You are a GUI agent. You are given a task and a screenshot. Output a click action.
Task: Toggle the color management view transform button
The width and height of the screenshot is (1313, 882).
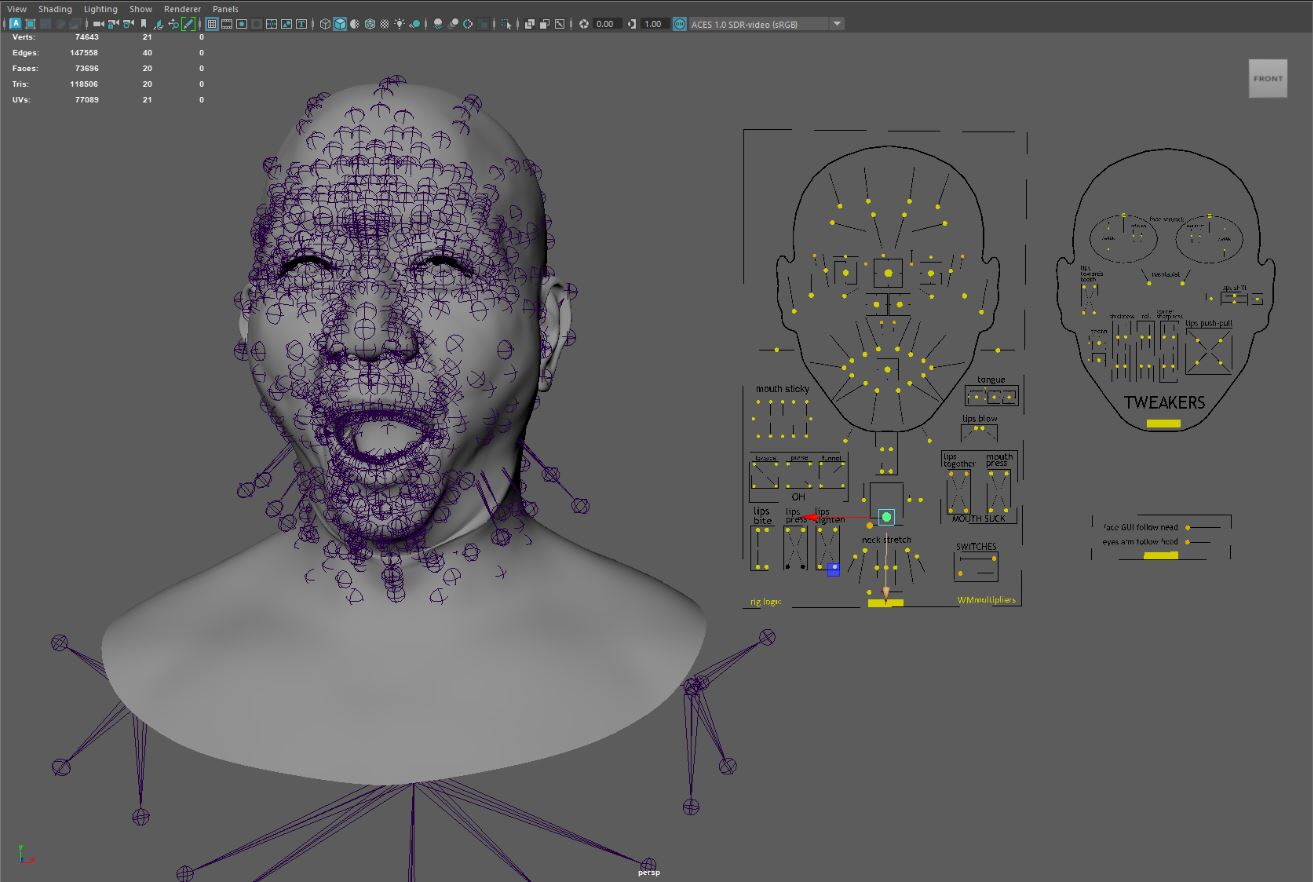pyautogui.click(x=680, y=24)
